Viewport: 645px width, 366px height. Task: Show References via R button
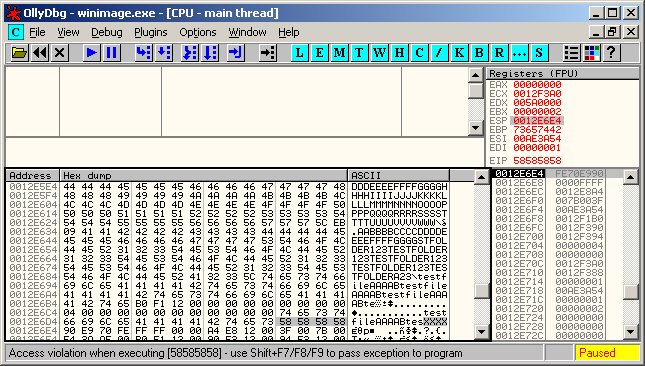tap(499, 53)
